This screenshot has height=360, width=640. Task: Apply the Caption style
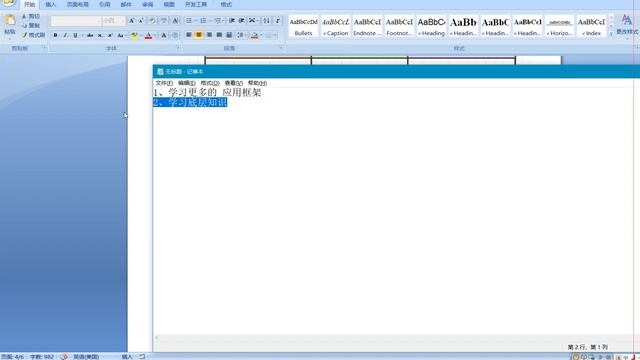tap(336, 27)
